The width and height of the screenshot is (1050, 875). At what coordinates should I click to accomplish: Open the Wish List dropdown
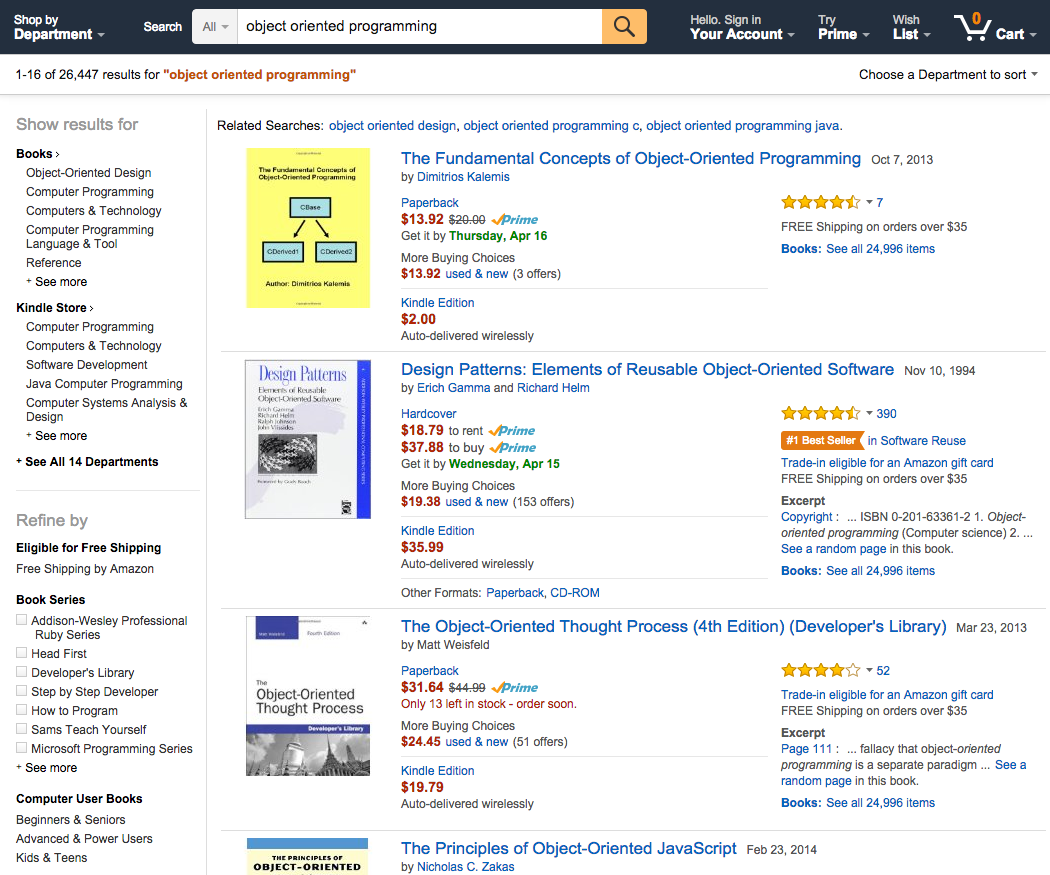pos(911,27)
